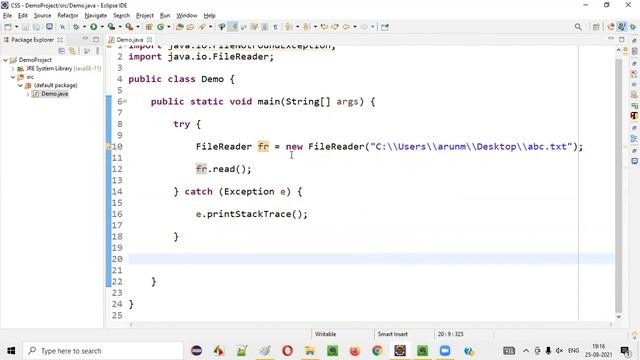
Task: Click the Open Type toolbar icon
Action: click(x=179, y=27)
